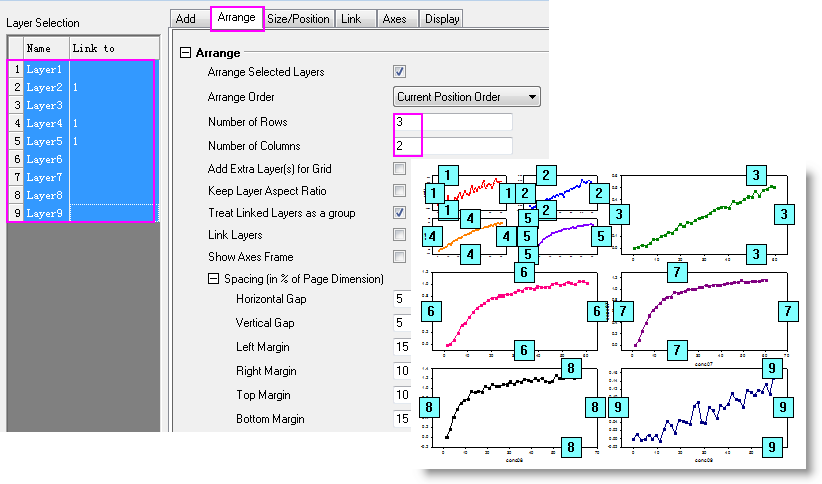
Task: Toggle Arrange Selected Layers checkbox
Action: (400, 72)
